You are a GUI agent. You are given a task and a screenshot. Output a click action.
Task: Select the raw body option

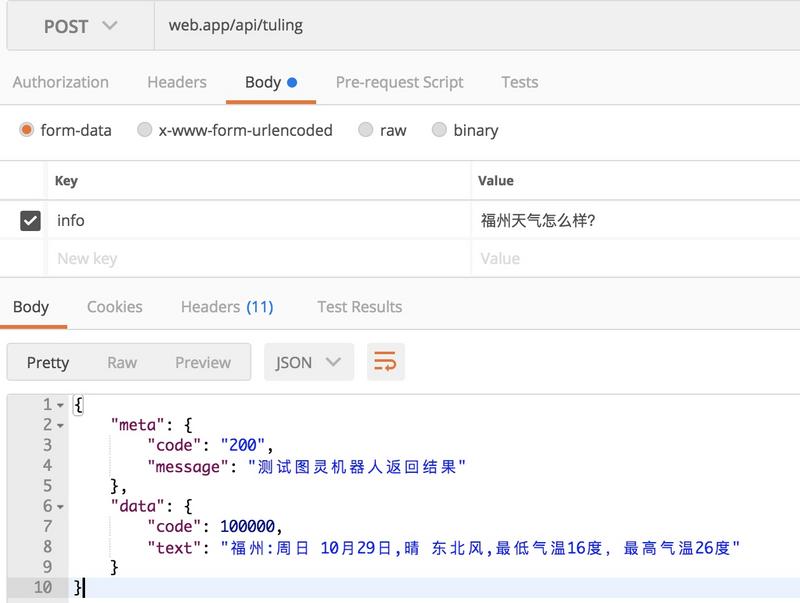coord(365,130)
